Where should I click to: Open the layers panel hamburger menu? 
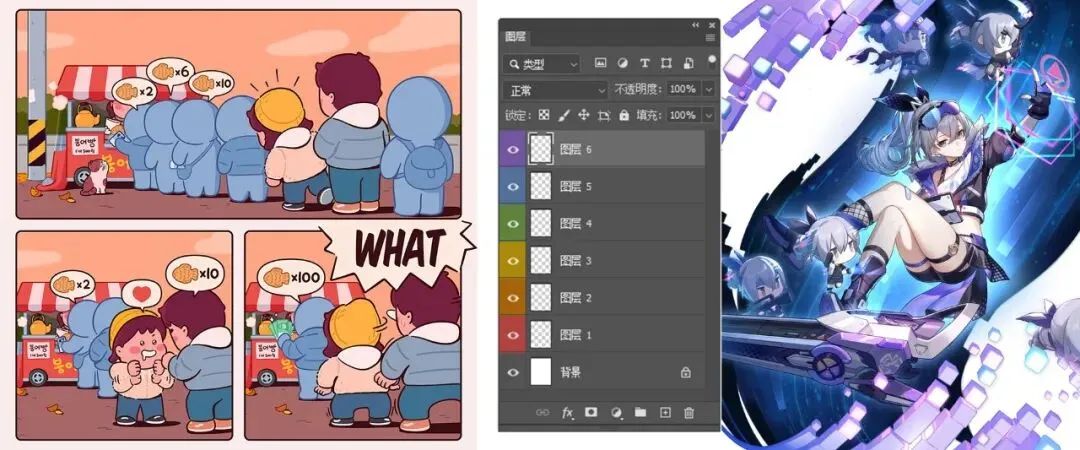pos(710,37)
